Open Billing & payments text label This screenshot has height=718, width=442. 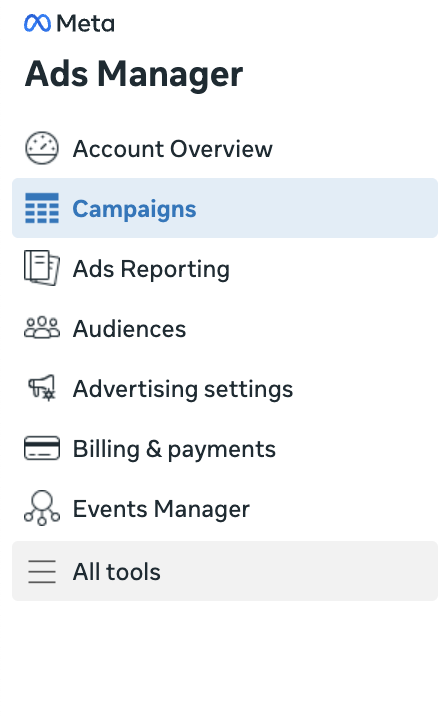[x=175, y=449]
